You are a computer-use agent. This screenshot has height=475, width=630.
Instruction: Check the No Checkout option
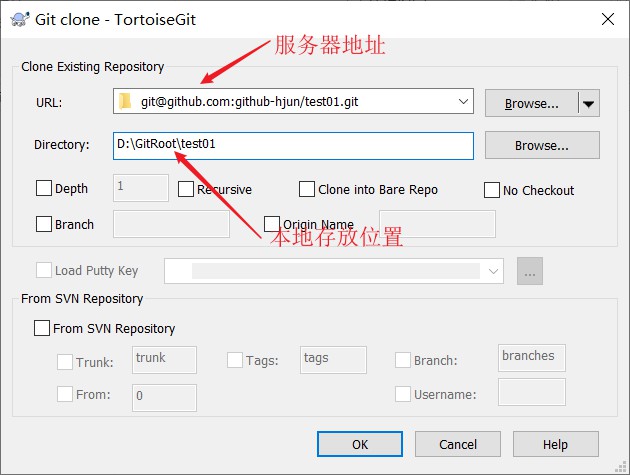click(x=492, y=190)
